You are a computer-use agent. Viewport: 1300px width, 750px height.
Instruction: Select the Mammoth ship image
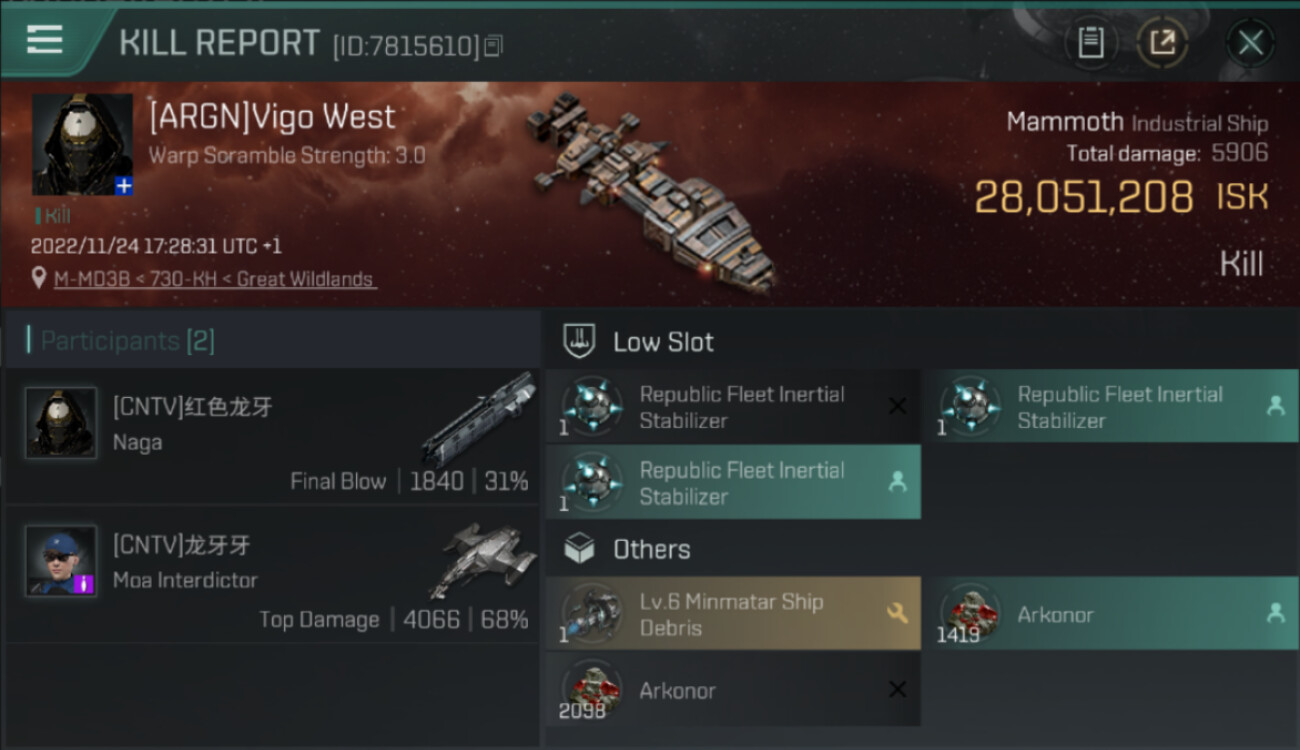click(652, 190)
